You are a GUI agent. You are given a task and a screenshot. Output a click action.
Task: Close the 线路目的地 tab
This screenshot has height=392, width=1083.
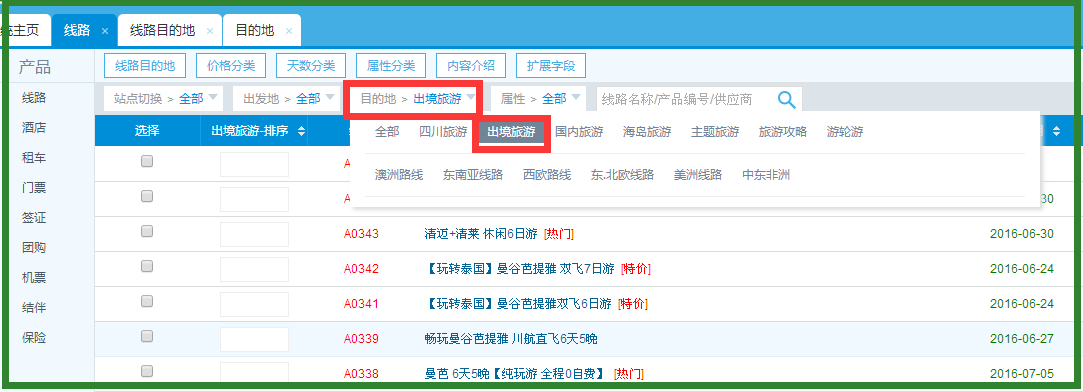(x=210, y=31)
